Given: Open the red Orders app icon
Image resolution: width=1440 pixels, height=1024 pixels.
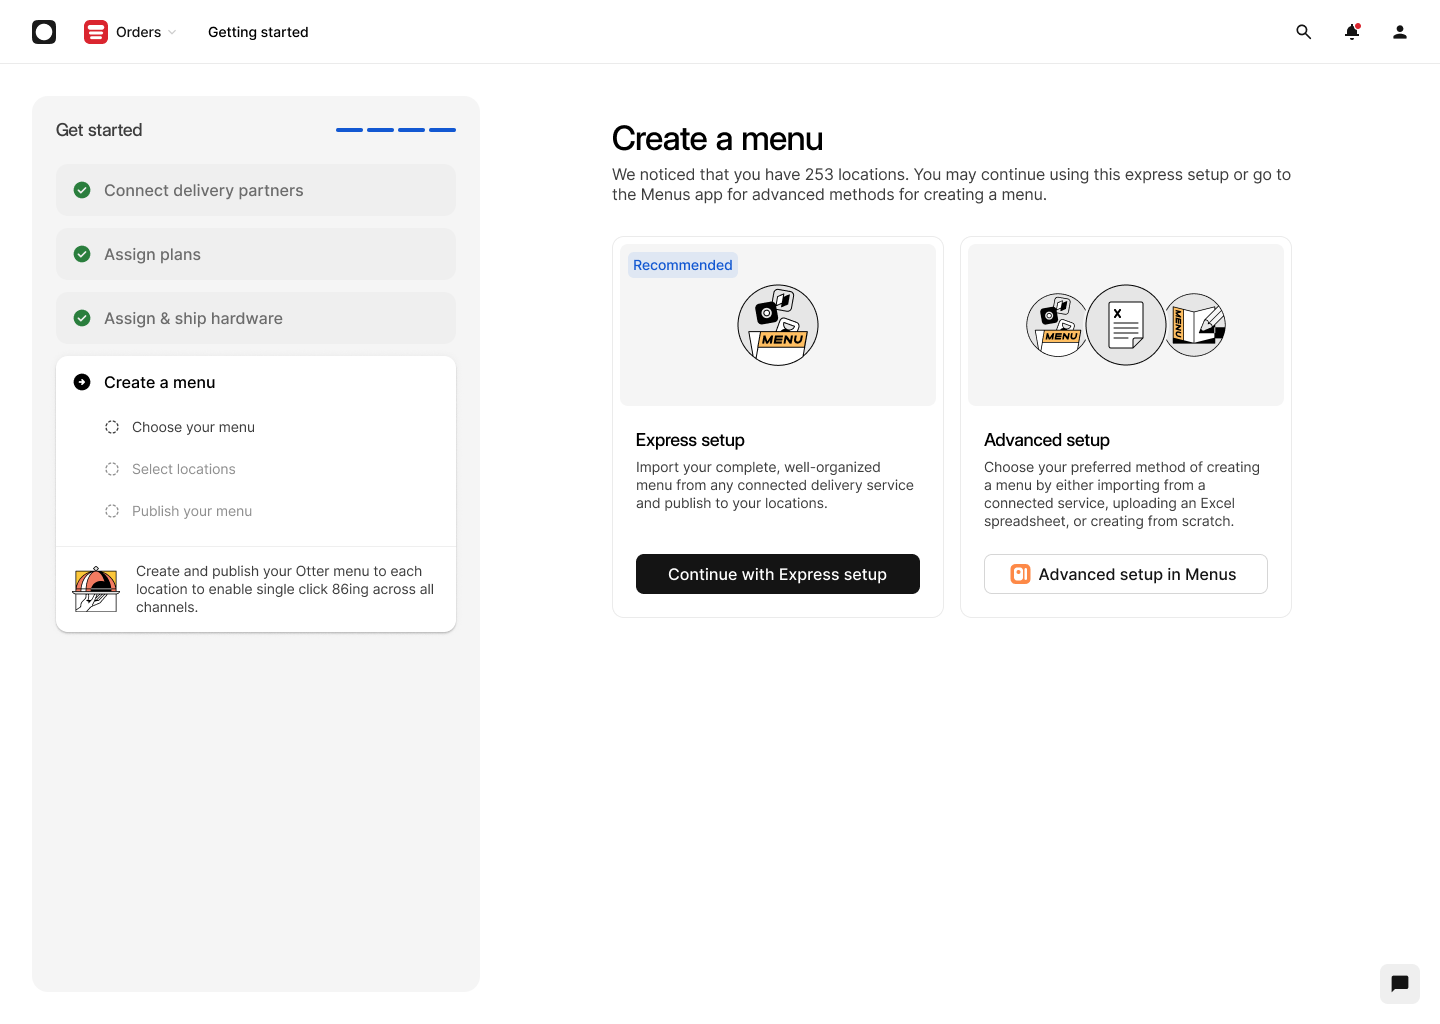Looking at the screenshot, I should [96, 32].
